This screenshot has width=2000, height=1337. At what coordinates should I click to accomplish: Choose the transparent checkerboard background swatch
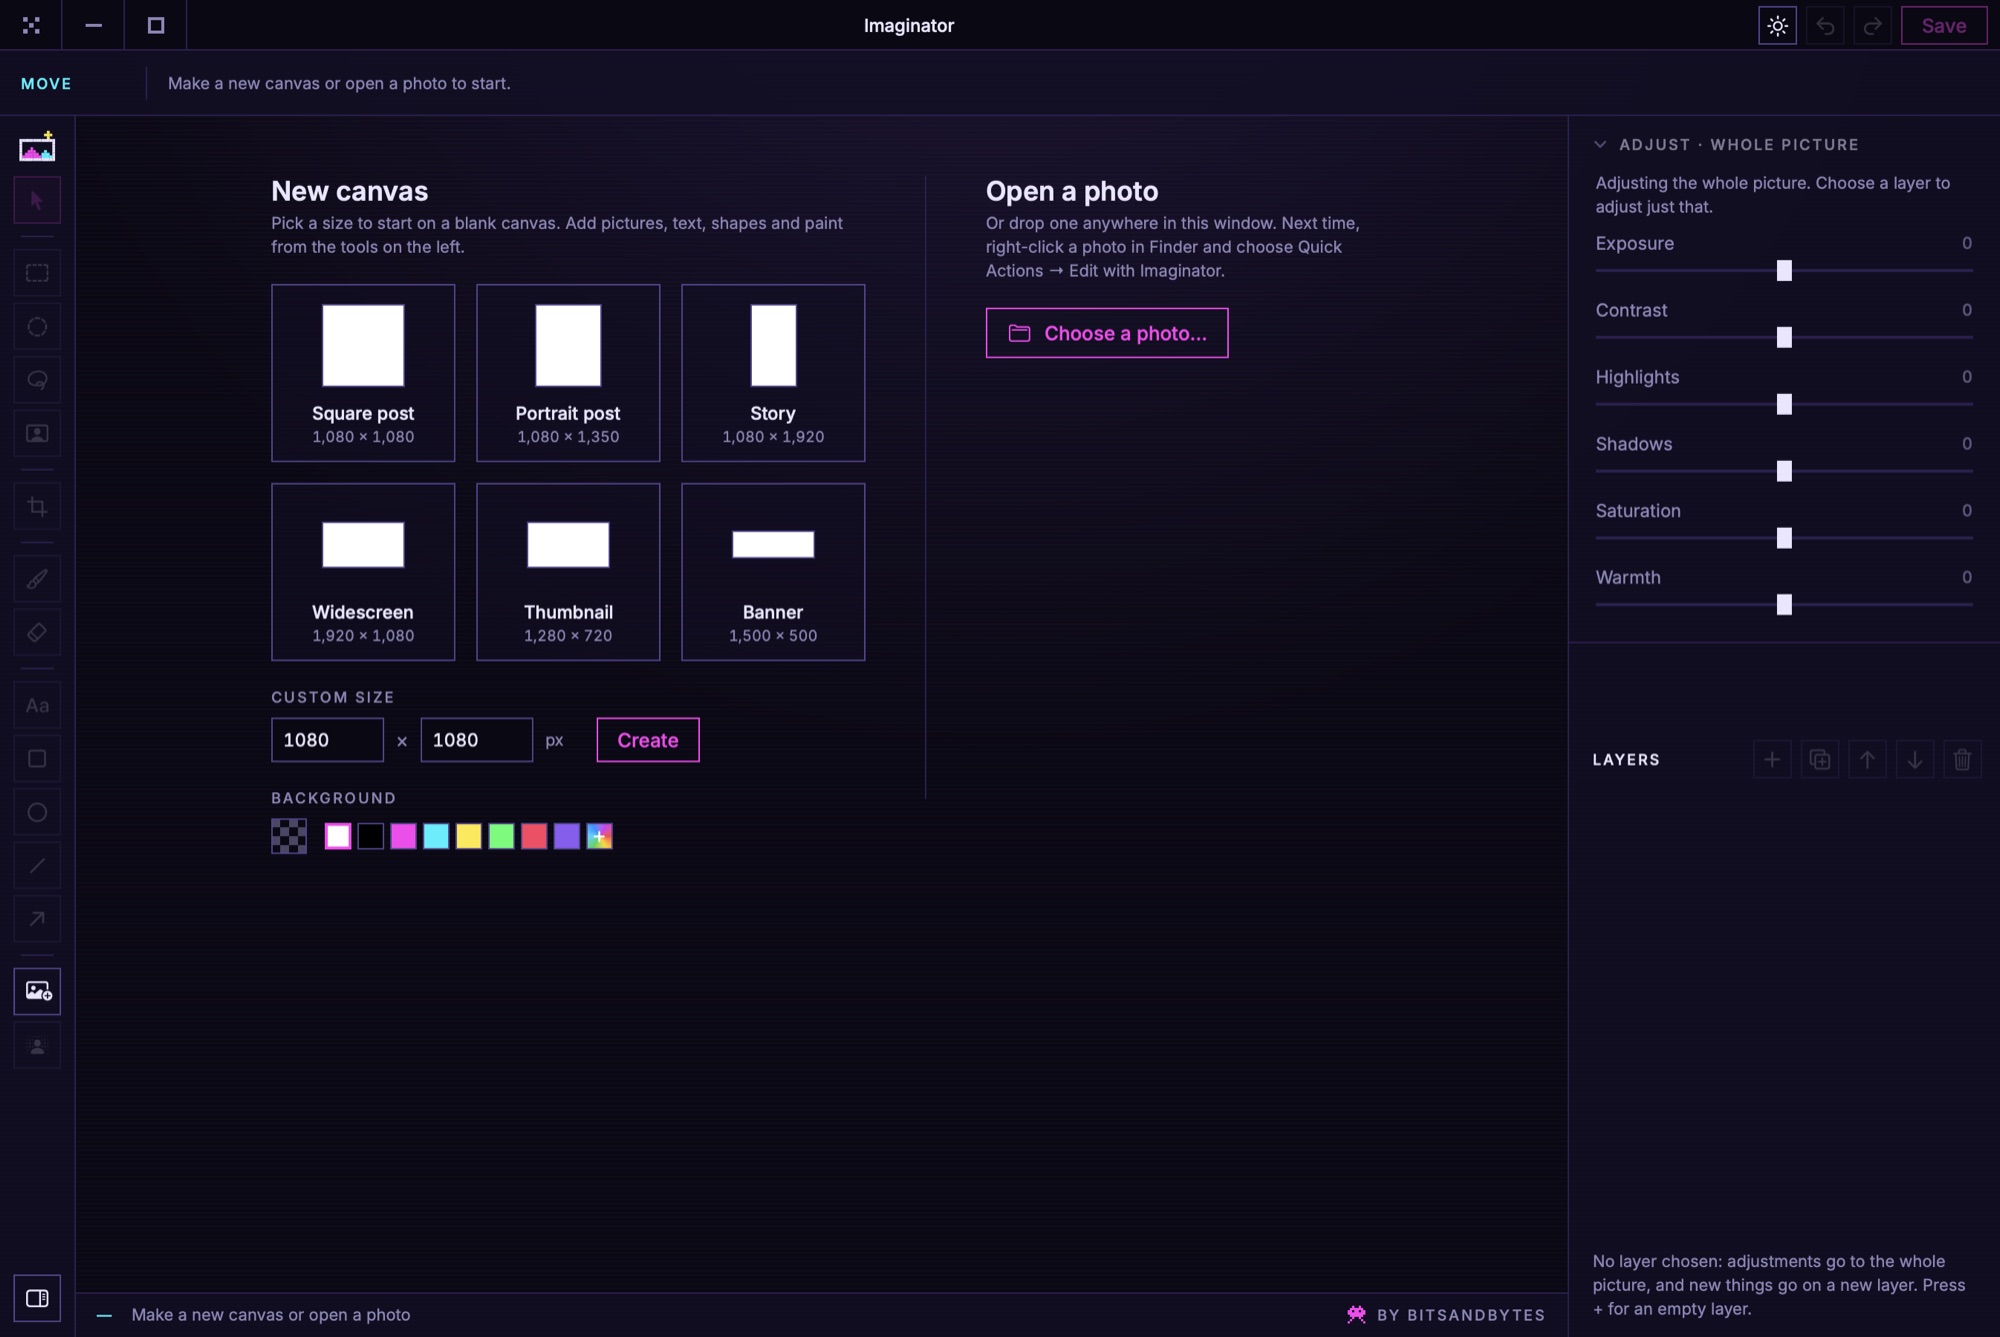pyautogui.click(x=289, y=836)
